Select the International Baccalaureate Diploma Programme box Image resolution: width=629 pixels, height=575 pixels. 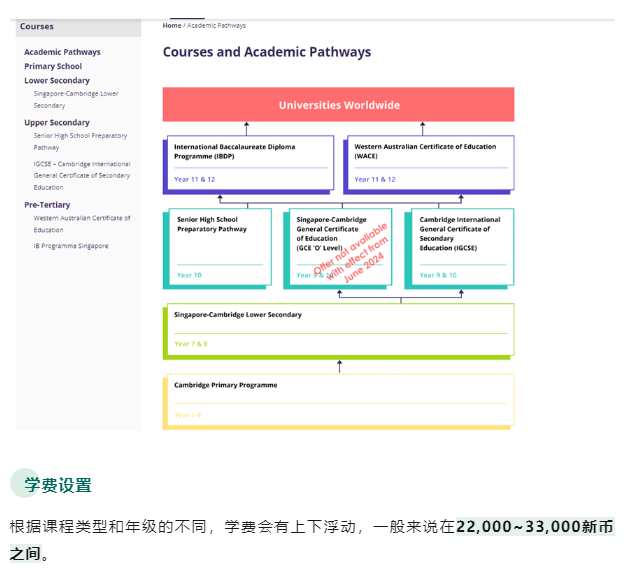(250, 163)
